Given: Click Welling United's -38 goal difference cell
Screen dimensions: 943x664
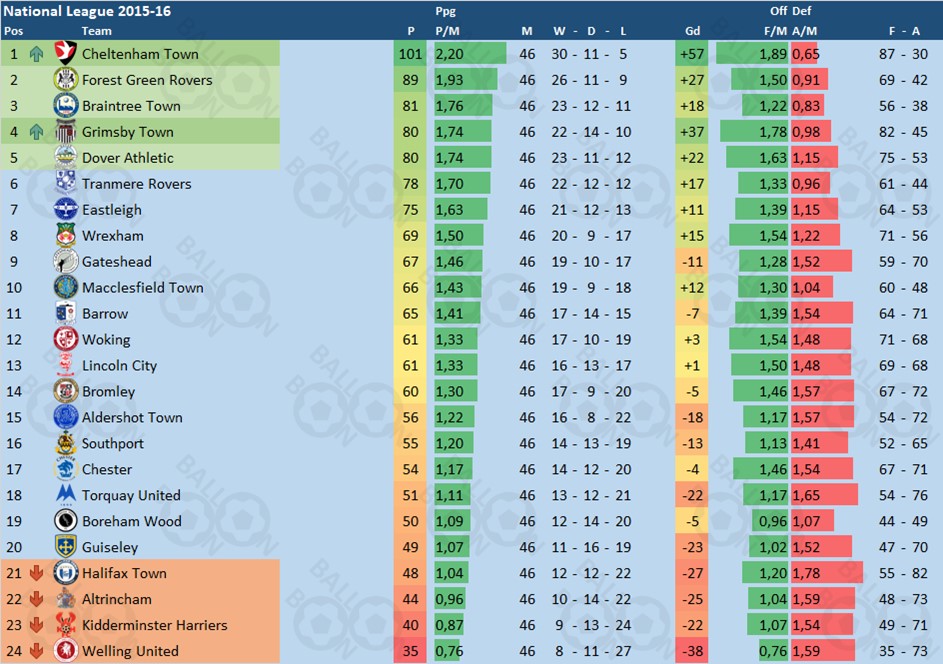Looking at the screenshot, I should [x=692, y=651].
